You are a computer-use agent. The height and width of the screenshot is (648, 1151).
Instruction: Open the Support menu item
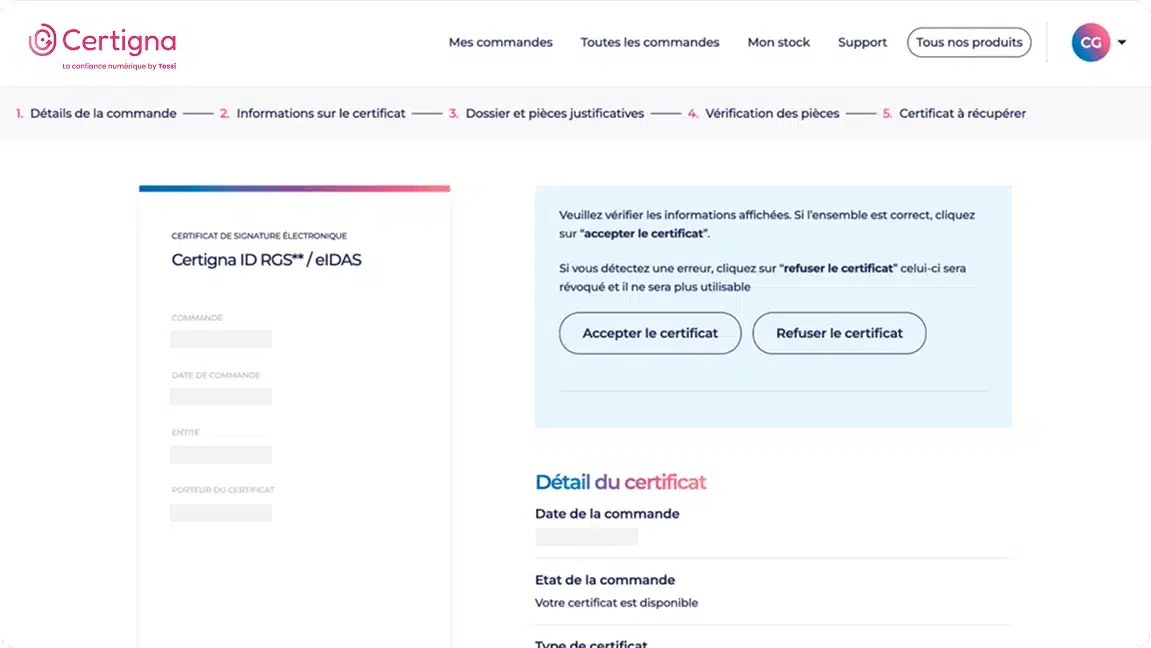(x=862, y=43)
